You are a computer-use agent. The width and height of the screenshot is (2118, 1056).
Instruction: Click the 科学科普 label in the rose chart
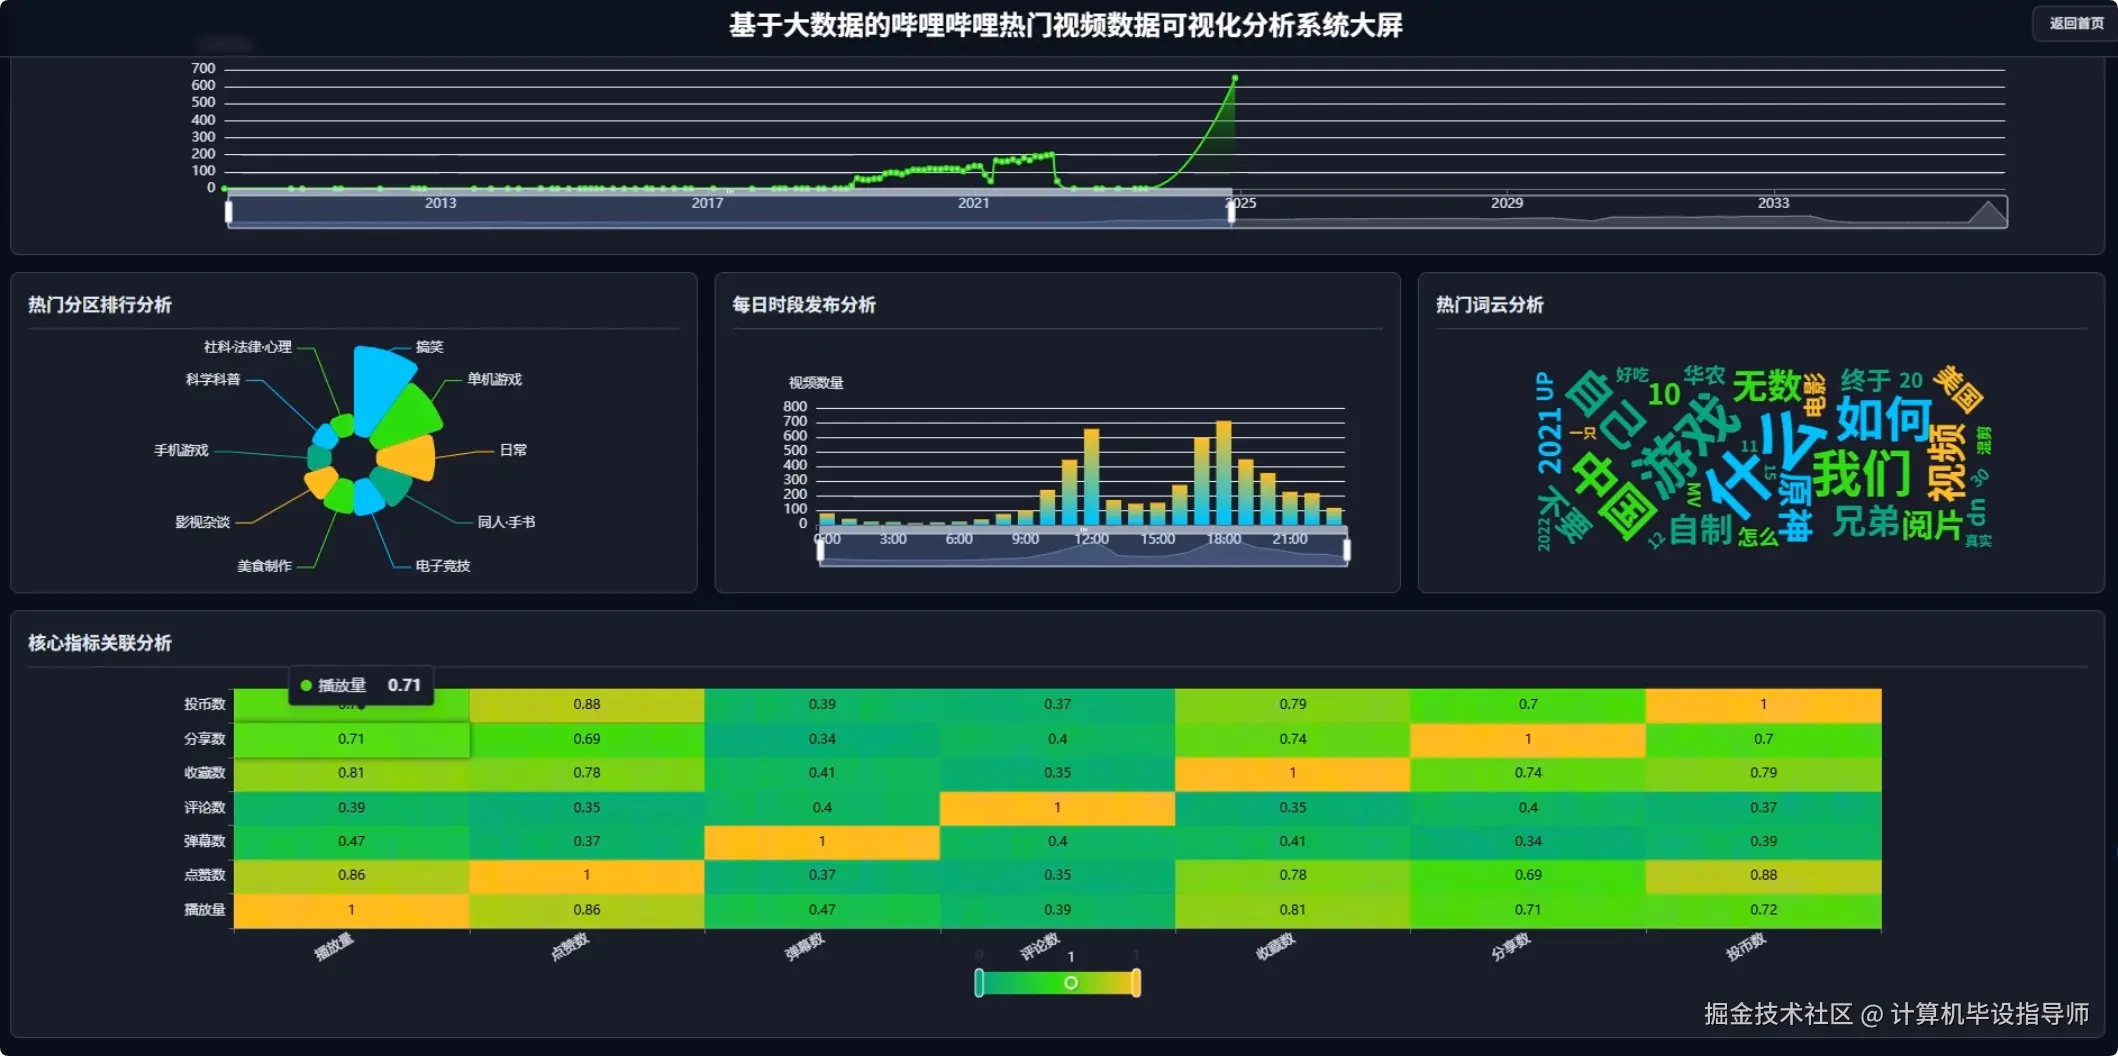pos(213,380)
